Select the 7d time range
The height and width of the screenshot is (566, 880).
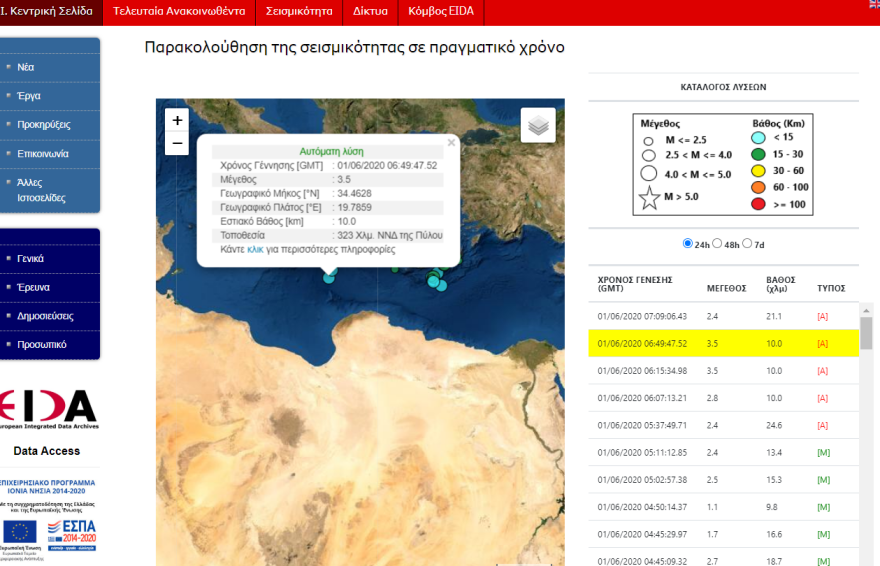point(747,243)
